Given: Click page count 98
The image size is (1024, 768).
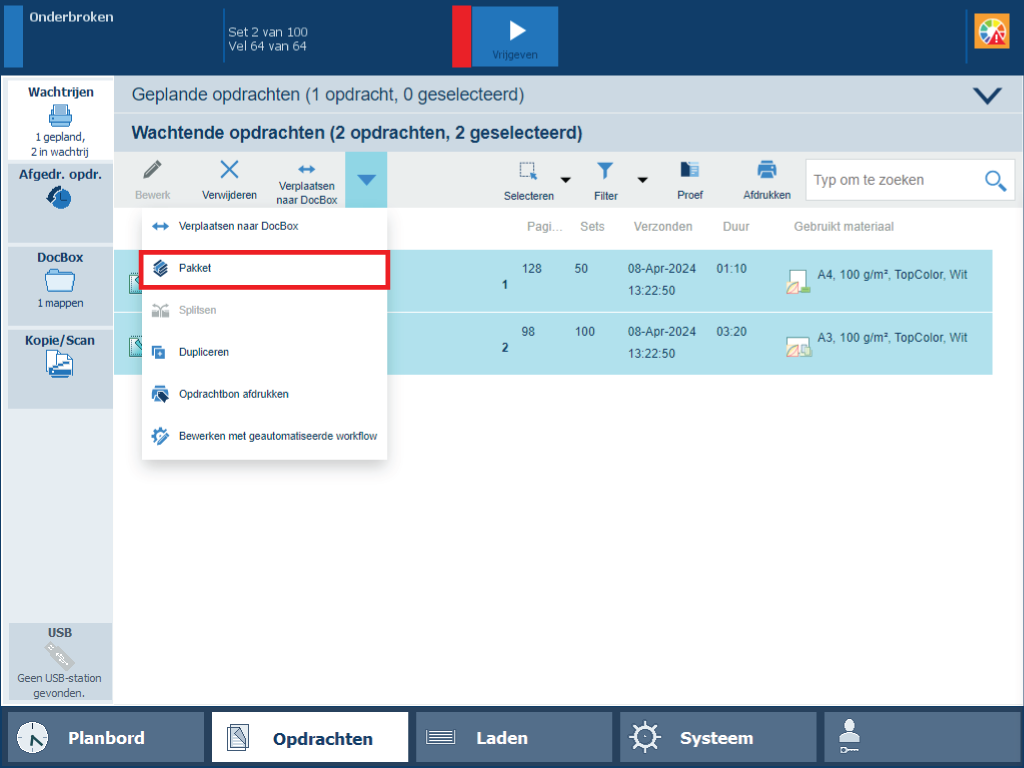Looking at the screenshot, I should (x=528, y=332).
